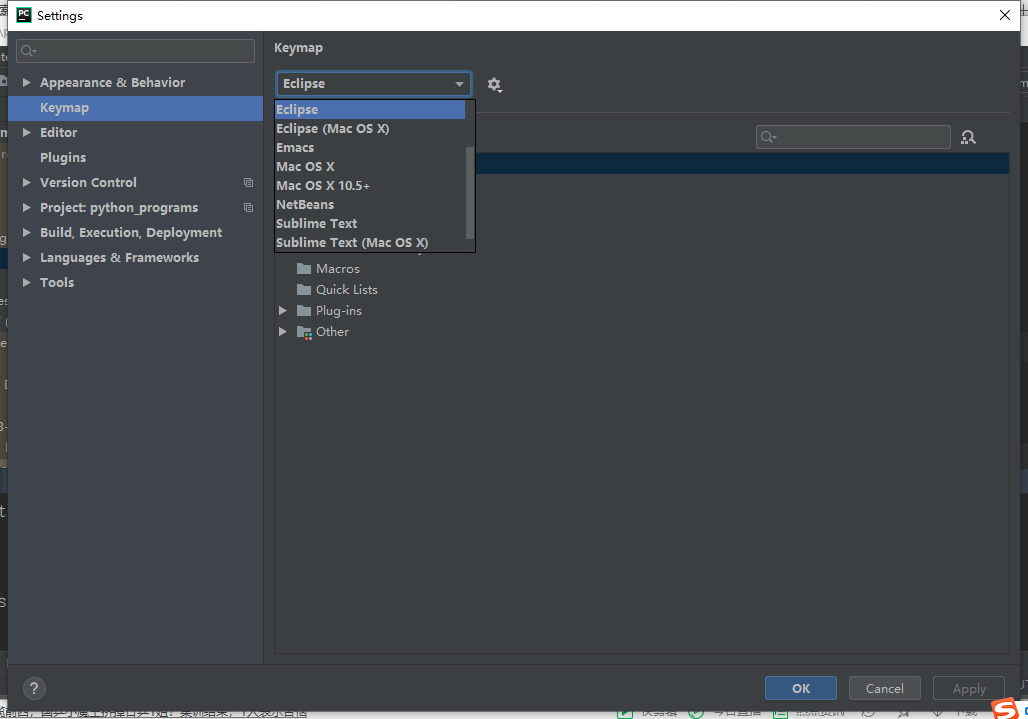Select Eclipse in the keymap list

[370, 109]
